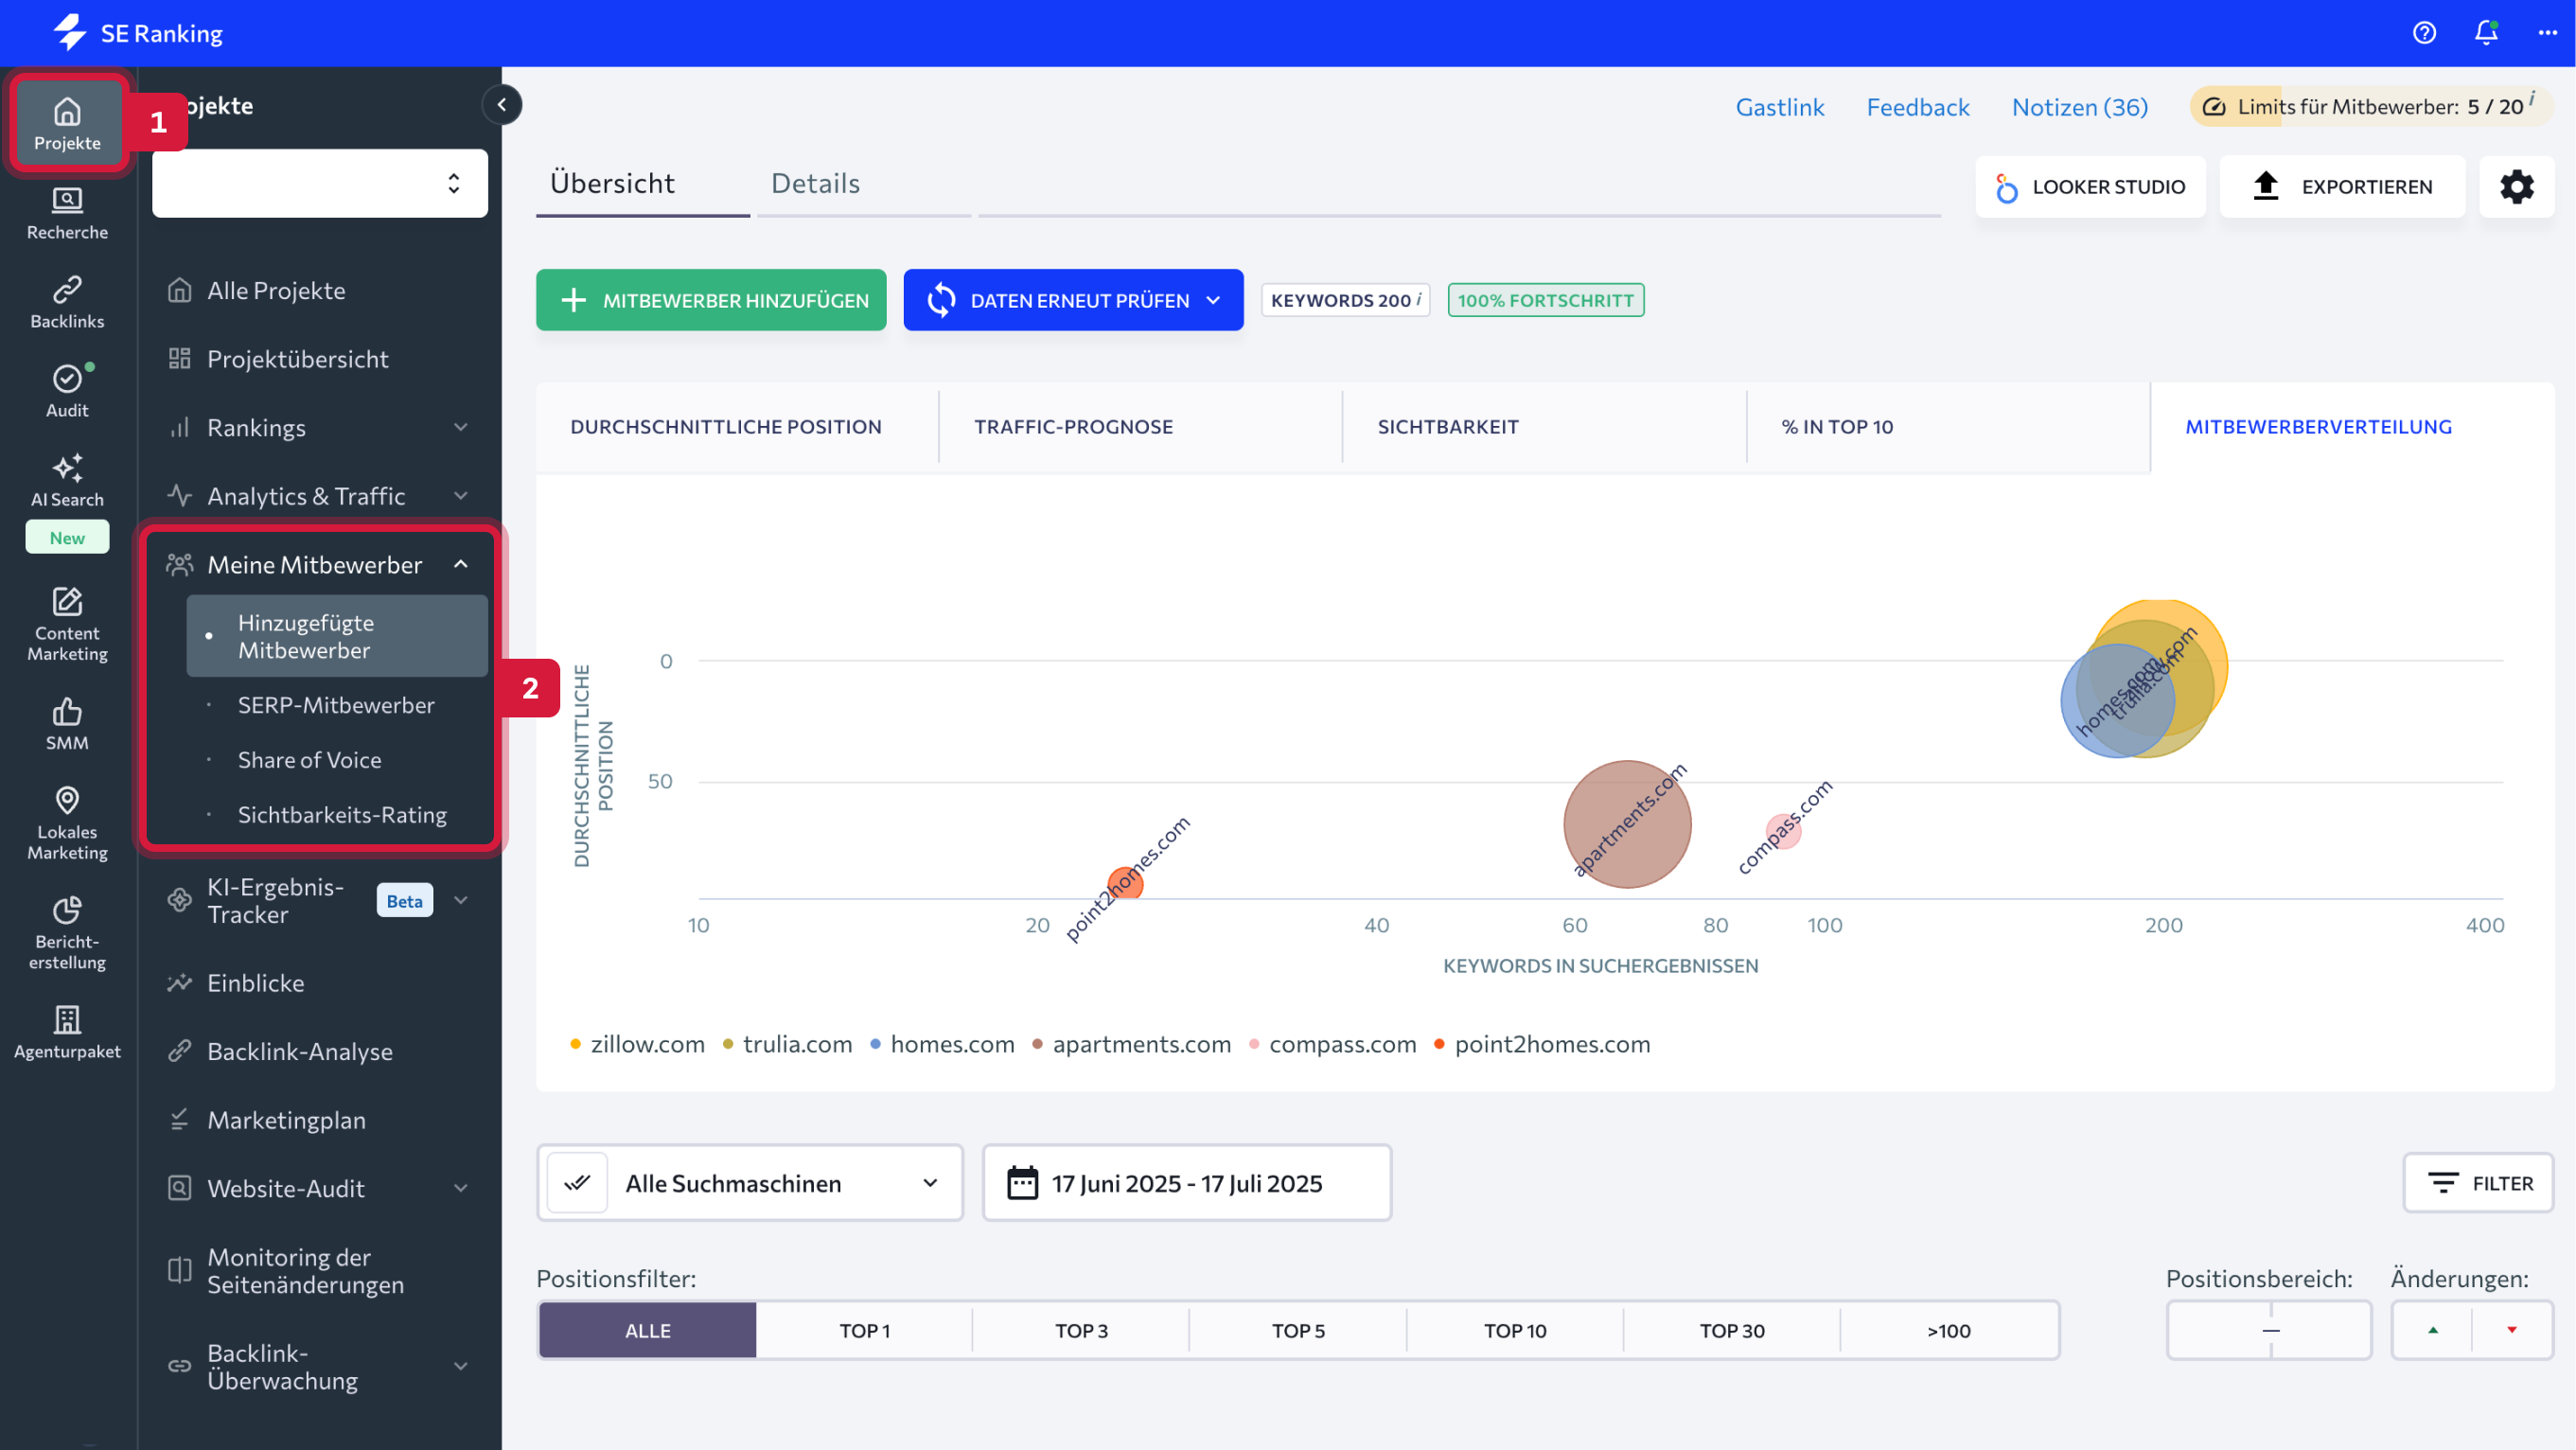
Task: Open Daten erneut prüfen dropdown arrow
Action: (1213, 300)
